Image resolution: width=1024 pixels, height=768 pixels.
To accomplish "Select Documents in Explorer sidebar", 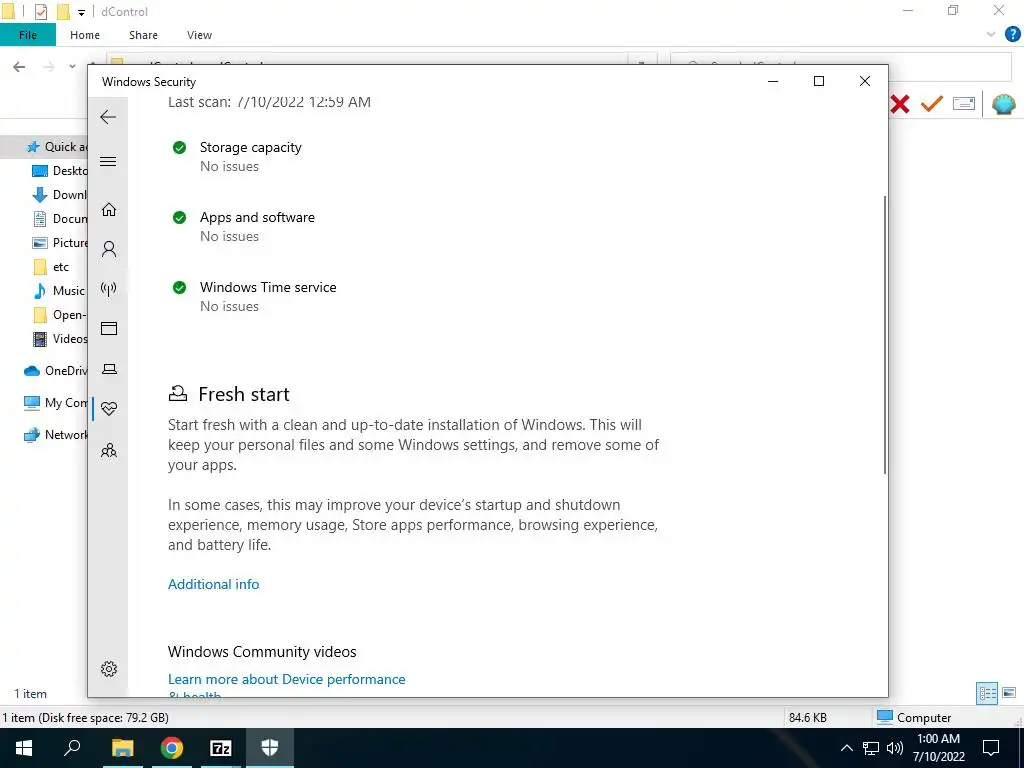I will [x=59, y=219].
